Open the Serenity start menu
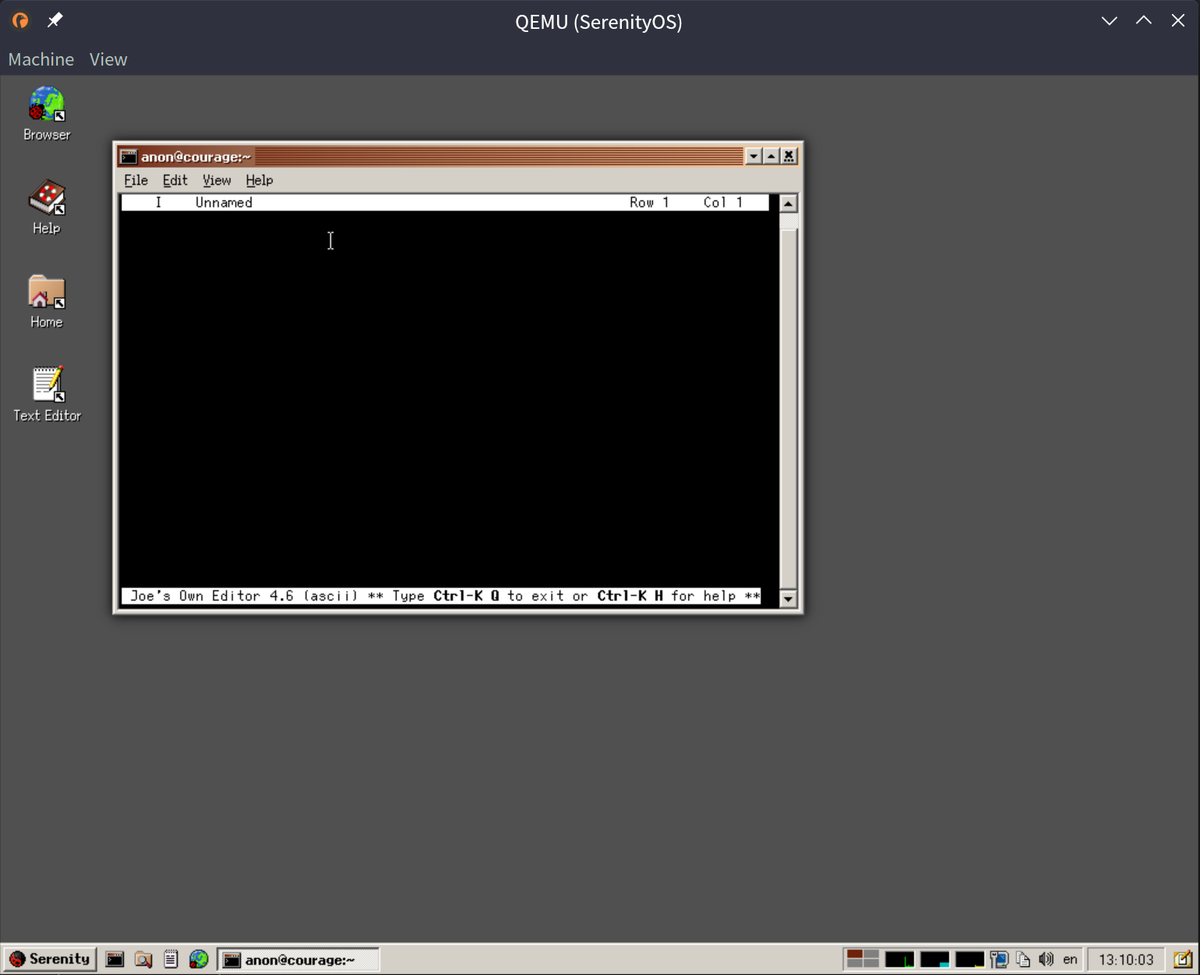1200x975 pixels. click(49, 959)
